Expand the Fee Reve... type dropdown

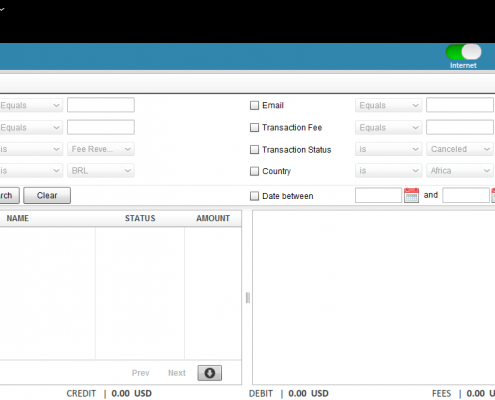coord(101,149)
